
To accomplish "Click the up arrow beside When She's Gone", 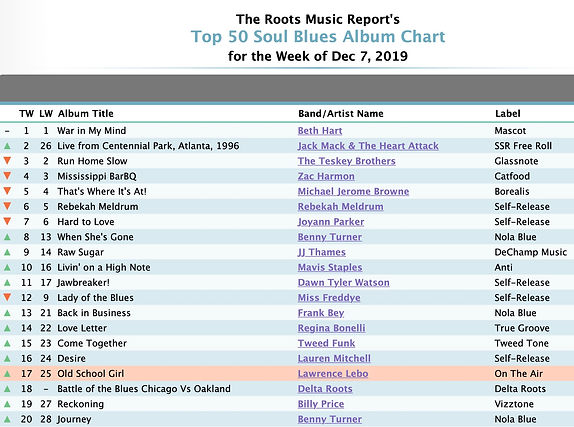I will tap(7, 237).
